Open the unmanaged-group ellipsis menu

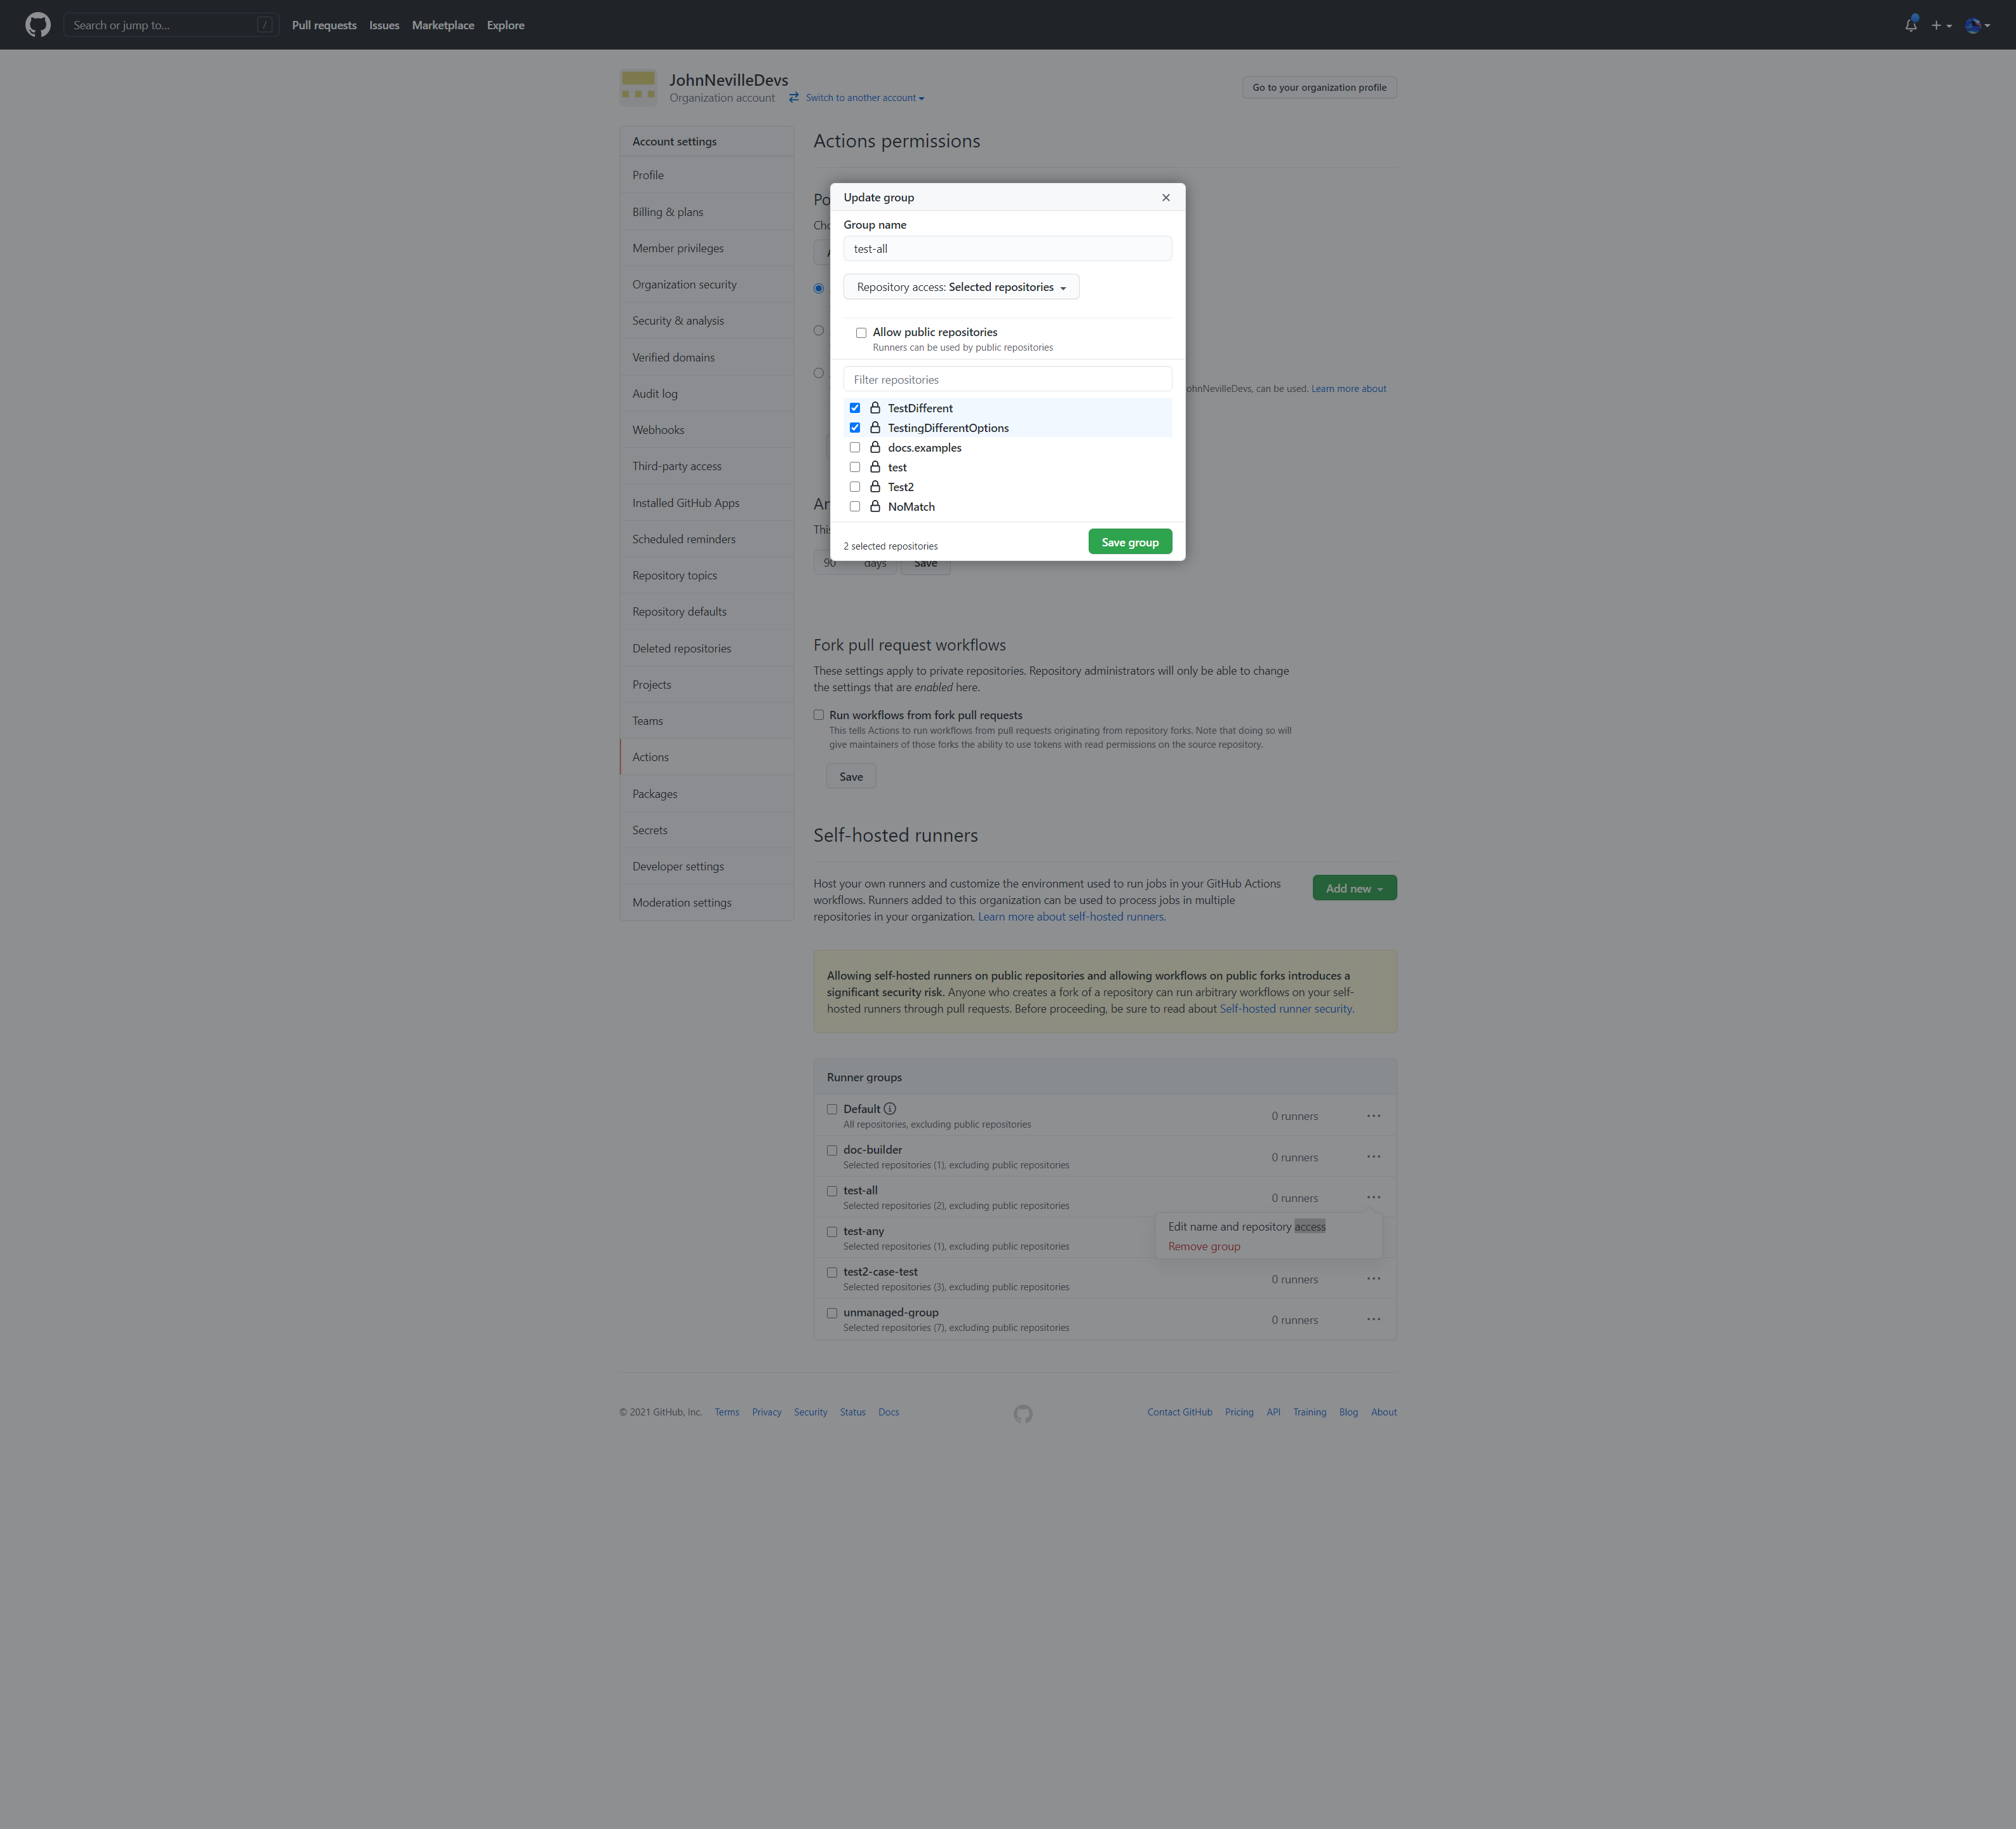coord(1374,1320)
